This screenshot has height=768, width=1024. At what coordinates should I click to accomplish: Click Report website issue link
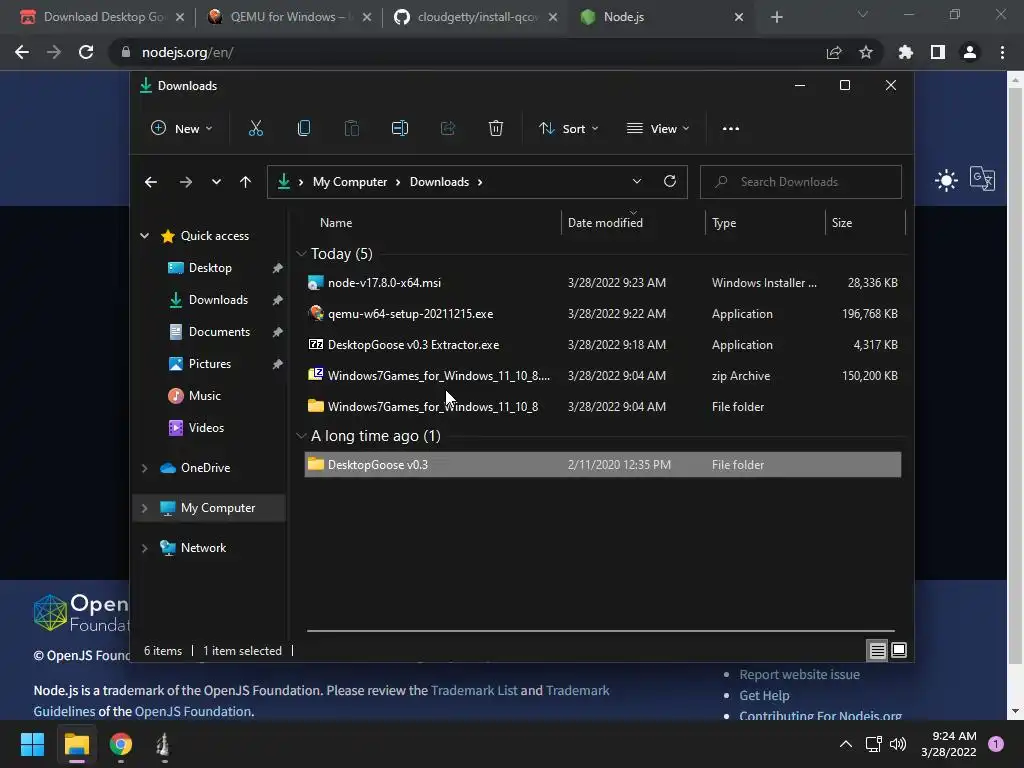[799, 675]
